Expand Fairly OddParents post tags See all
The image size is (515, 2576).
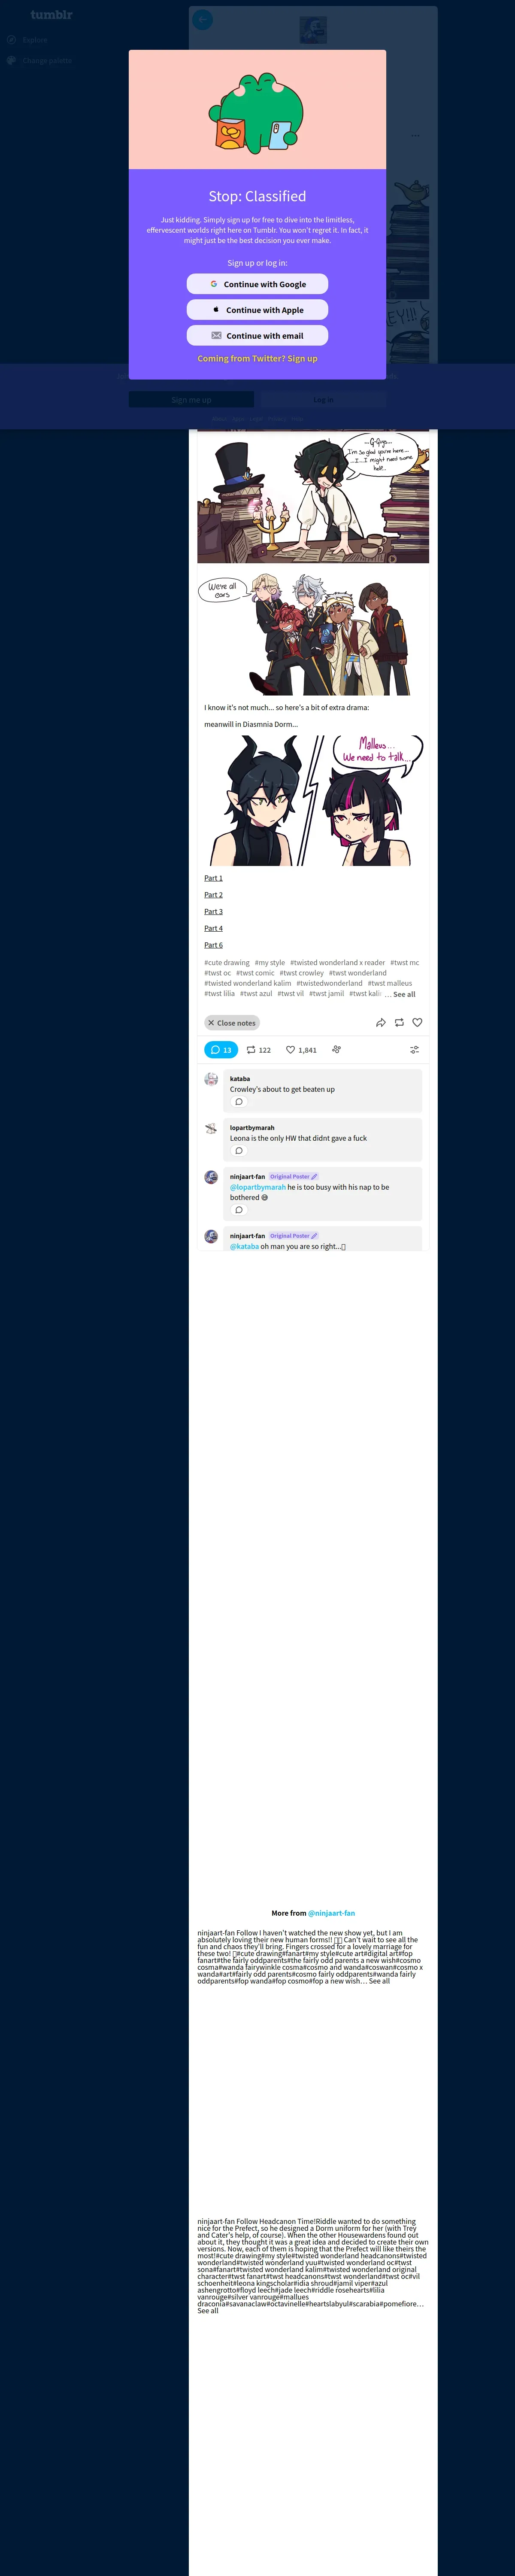(x=379, y=1981)
